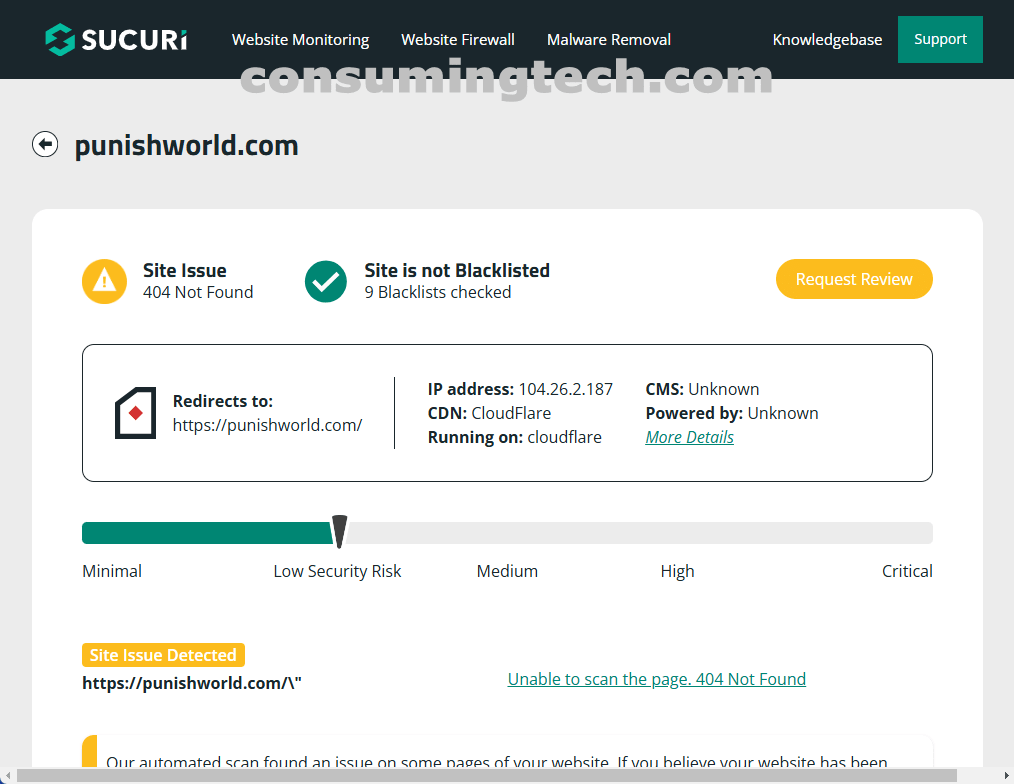Click the IP address 104.26.2.187 text

pyautogui.click(x=520, y=389)
